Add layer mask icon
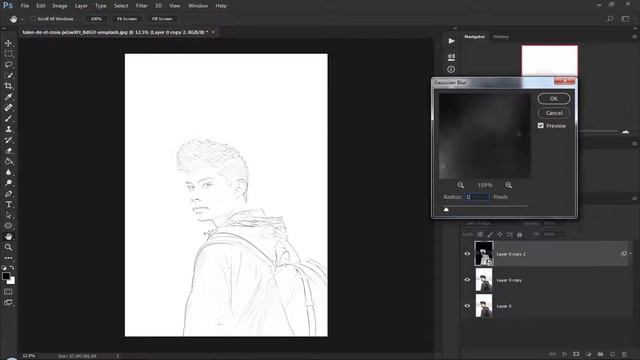 [x=576, y=354]
